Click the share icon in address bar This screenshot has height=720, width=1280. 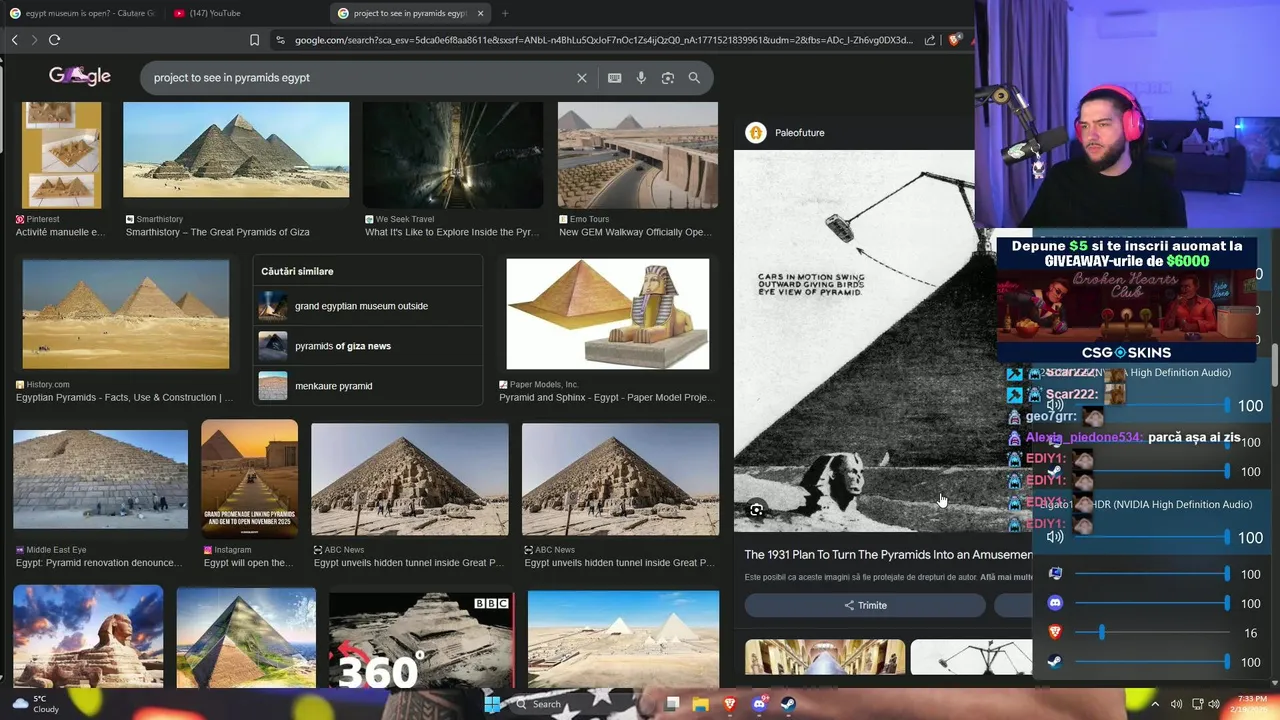[930, 40]
